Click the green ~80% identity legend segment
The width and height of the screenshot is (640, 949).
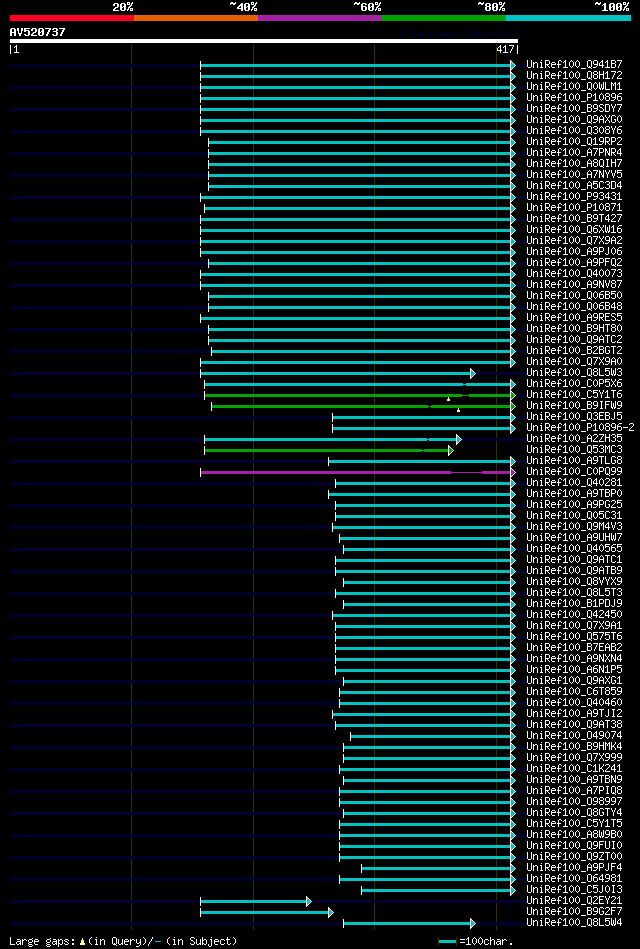pos(444,18)
